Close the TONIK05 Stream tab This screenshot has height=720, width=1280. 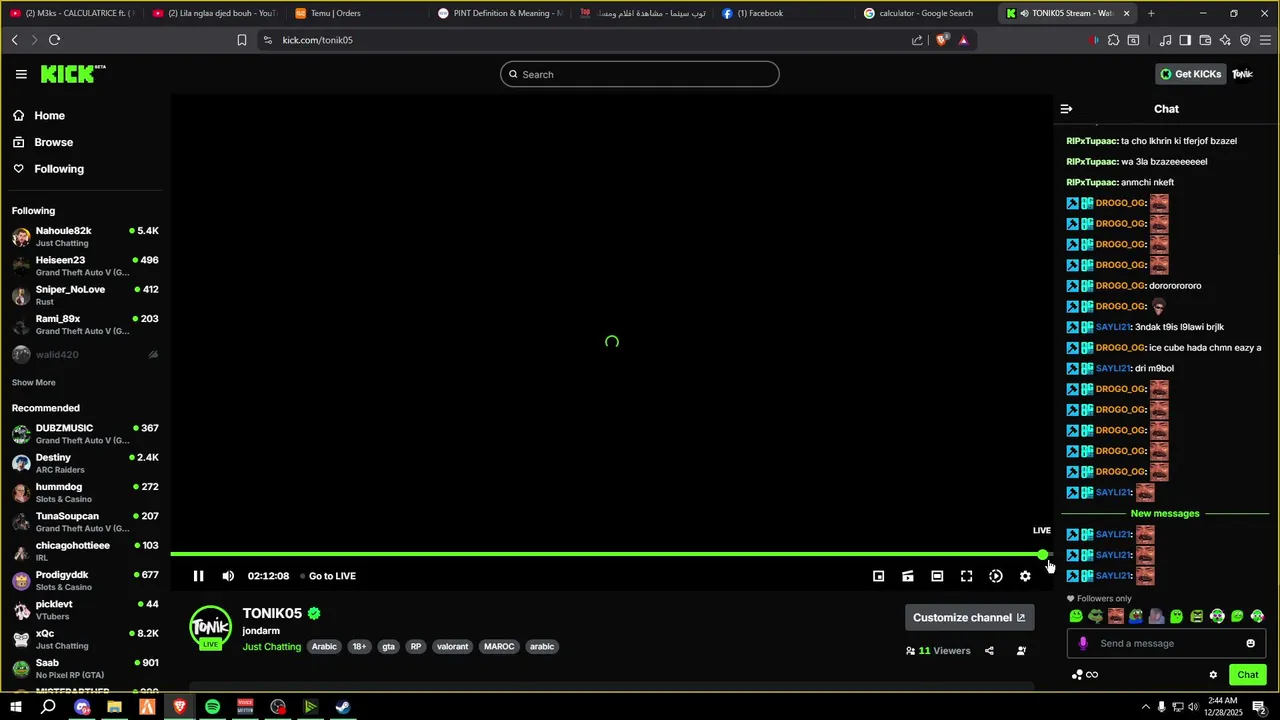[1127, 13]
